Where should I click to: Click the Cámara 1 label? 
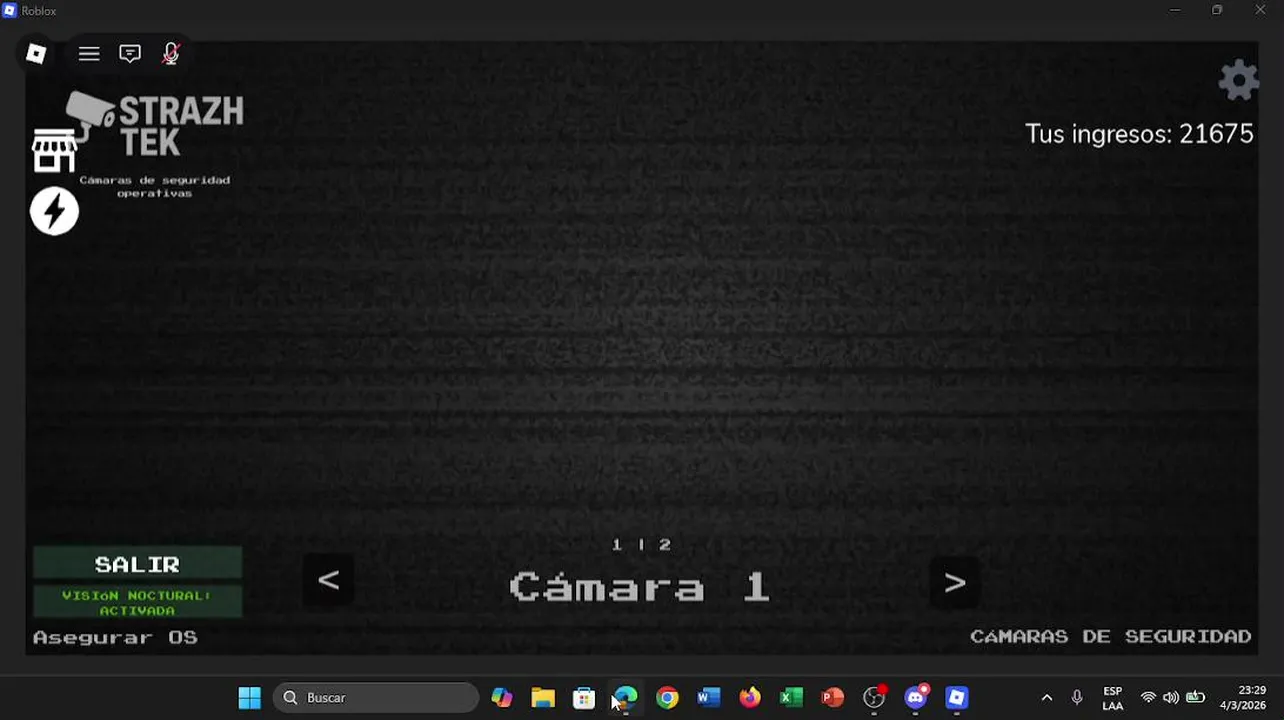(640, 587)
